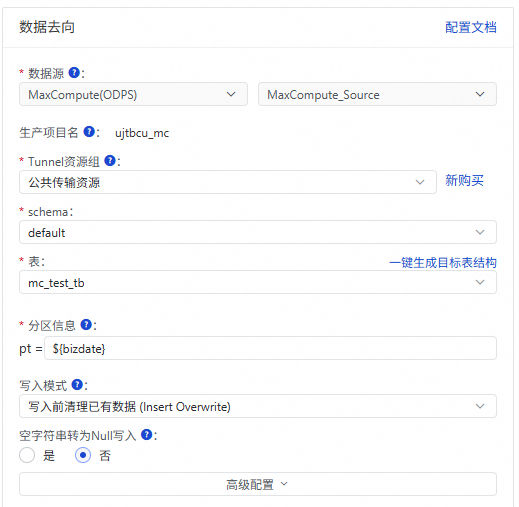The width and height of the screenshot is (519, 507).
Task: Open 写入模式 Insert Overwrite dropdown
Action: pyautogui.click(x=258, y=406)
